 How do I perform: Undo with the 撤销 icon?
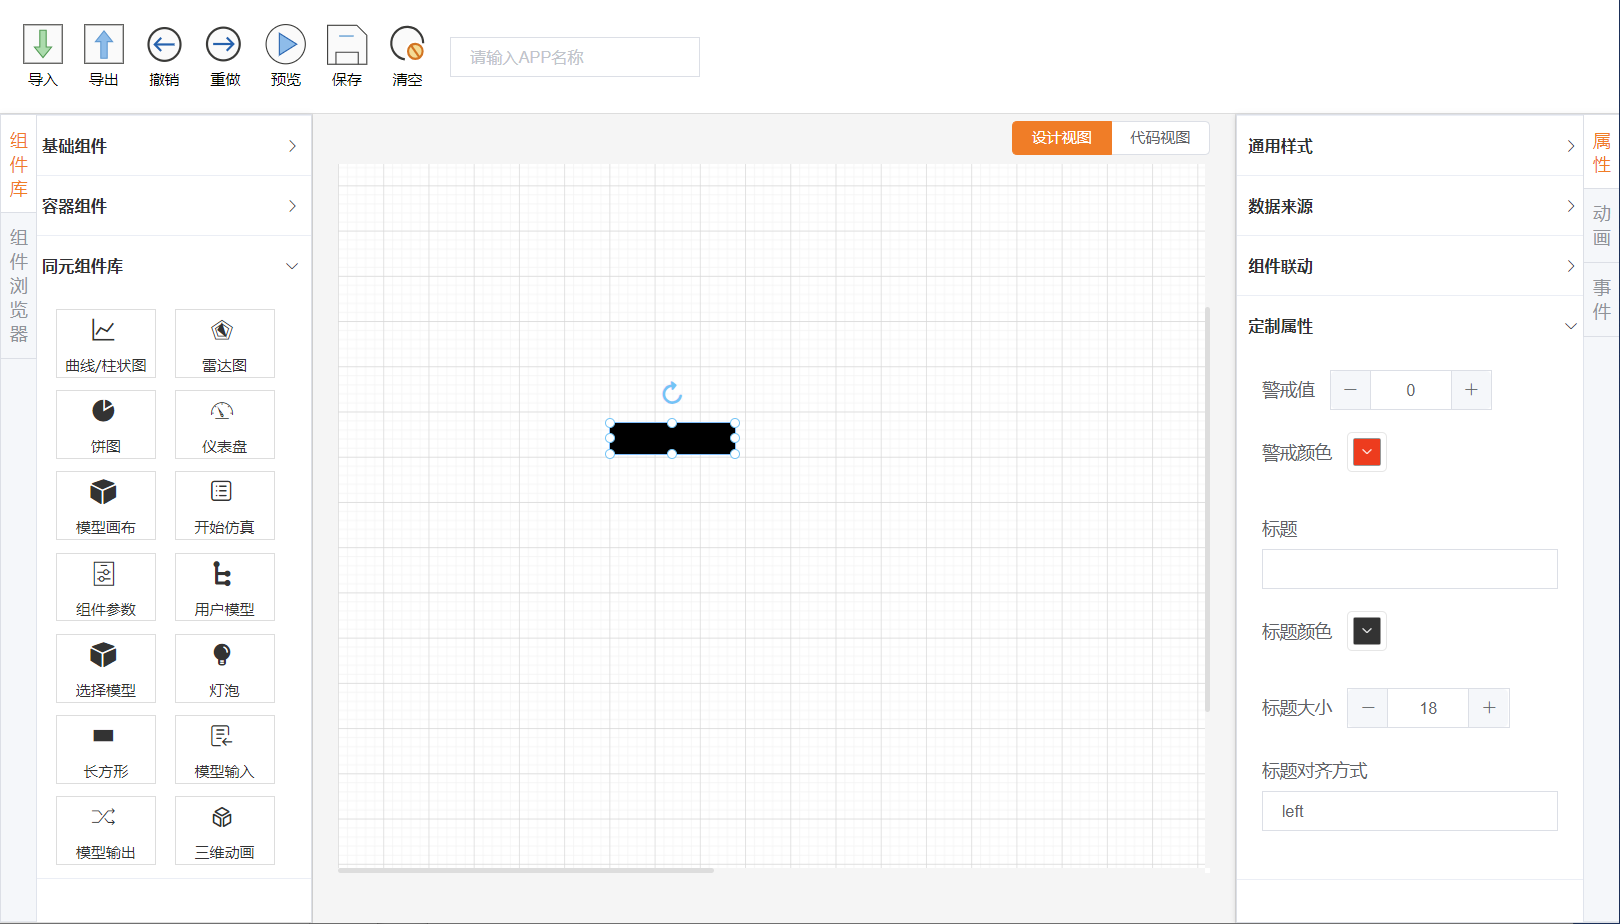coord(164,45)
